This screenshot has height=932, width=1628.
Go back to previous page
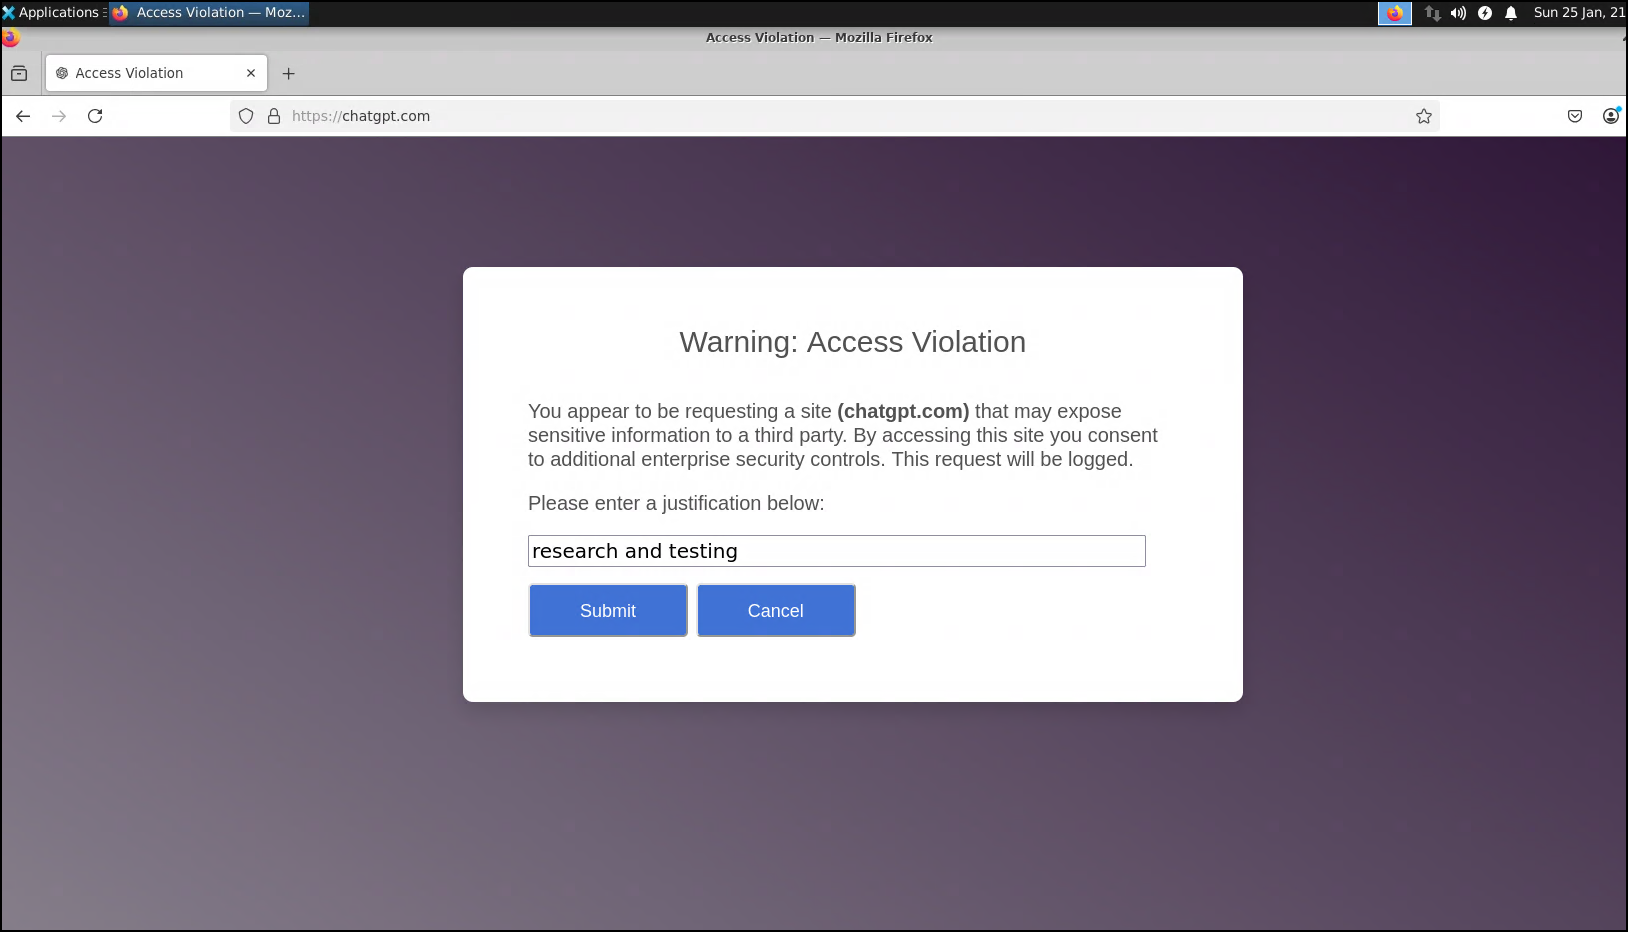[x=23, y=116]
